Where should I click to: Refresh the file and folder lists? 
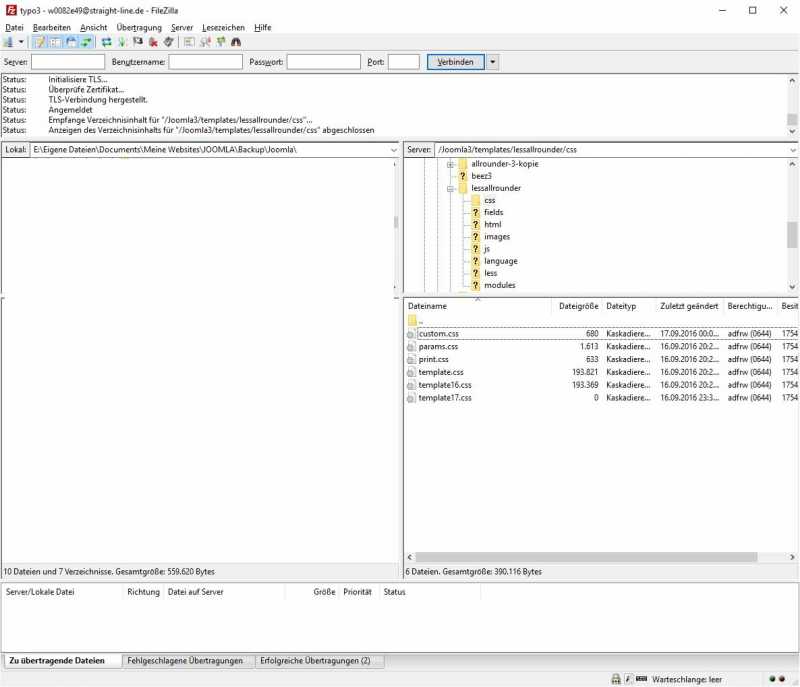[106, 42]
